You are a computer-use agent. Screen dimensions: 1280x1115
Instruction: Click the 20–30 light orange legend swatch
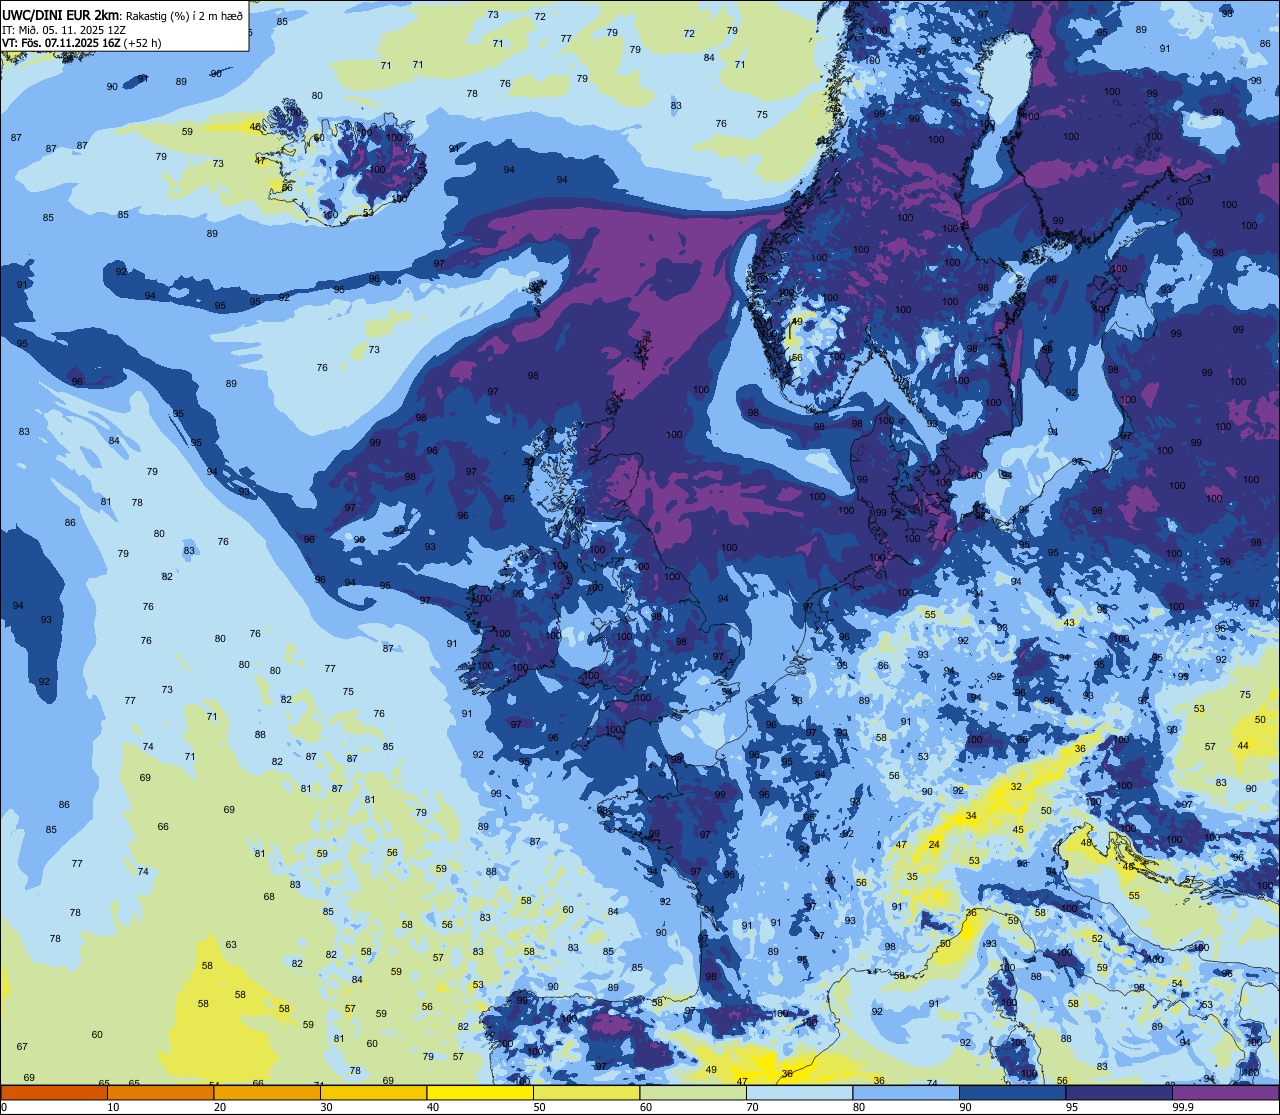coord(267,1093)
